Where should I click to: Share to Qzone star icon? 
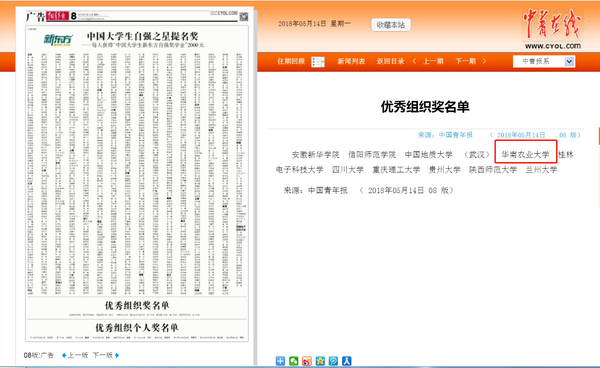[320, 361]
